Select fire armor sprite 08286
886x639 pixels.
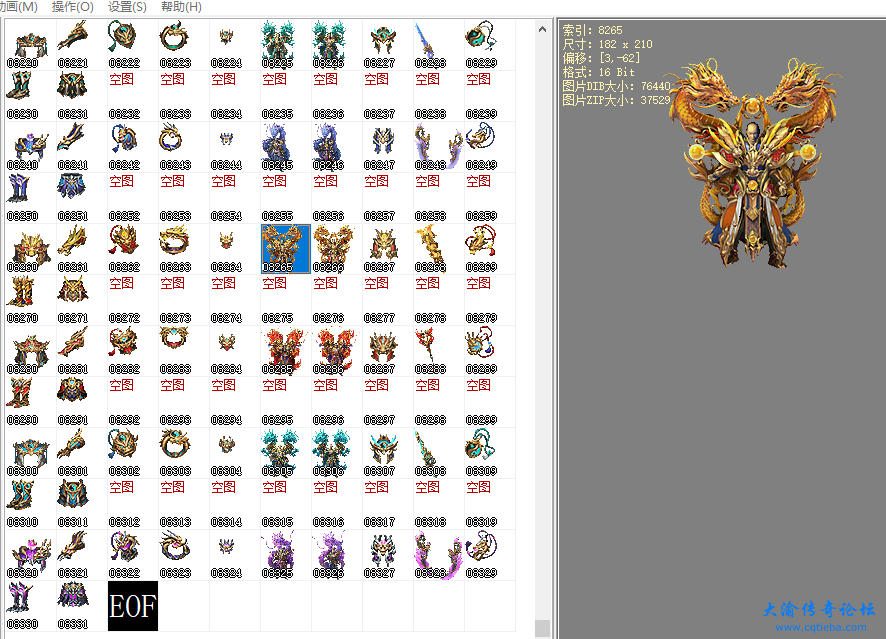point(336,351)
